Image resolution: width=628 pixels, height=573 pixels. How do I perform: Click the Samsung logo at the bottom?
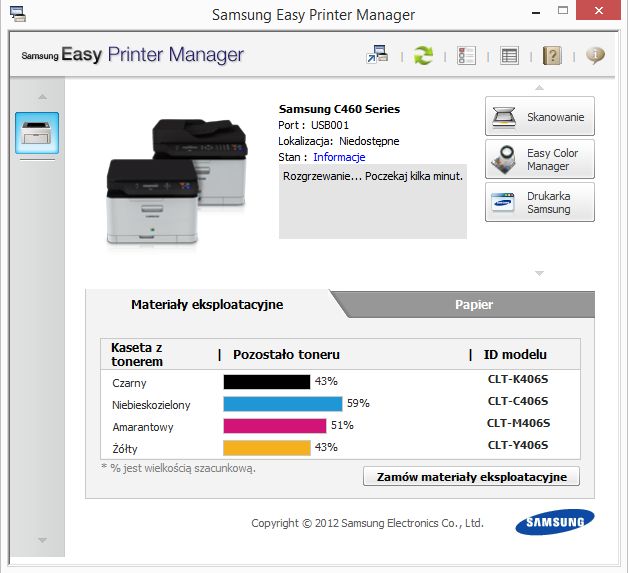[x=555, y=522]
